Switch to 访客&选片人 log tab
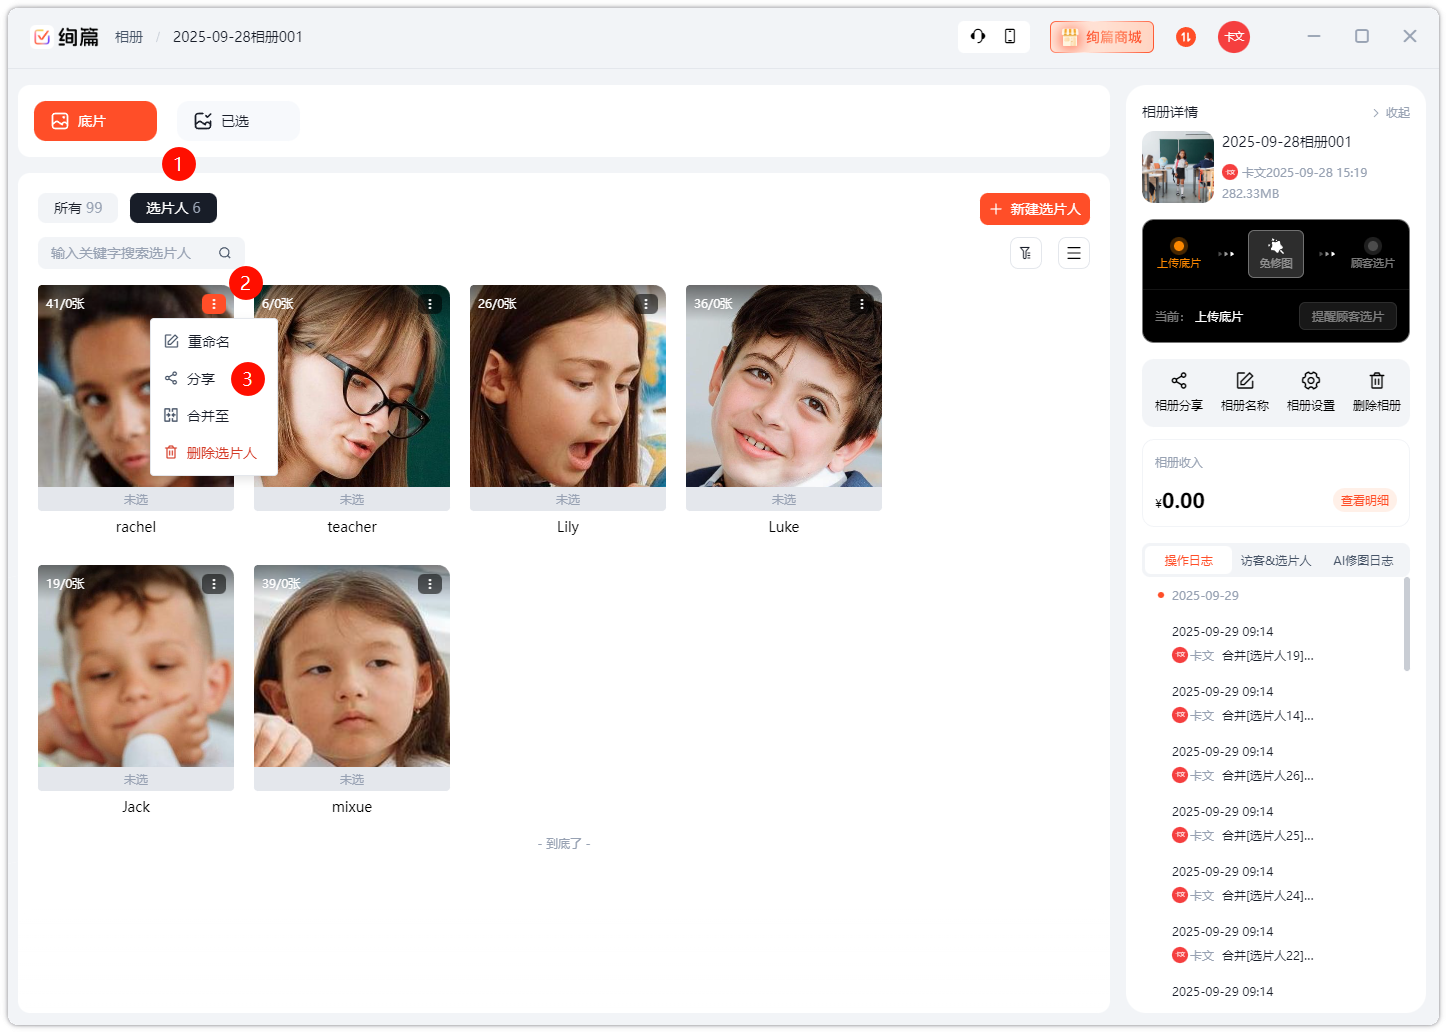Image resolution: width=1447 pixels, height=1033 pixels. [1275, 561]
